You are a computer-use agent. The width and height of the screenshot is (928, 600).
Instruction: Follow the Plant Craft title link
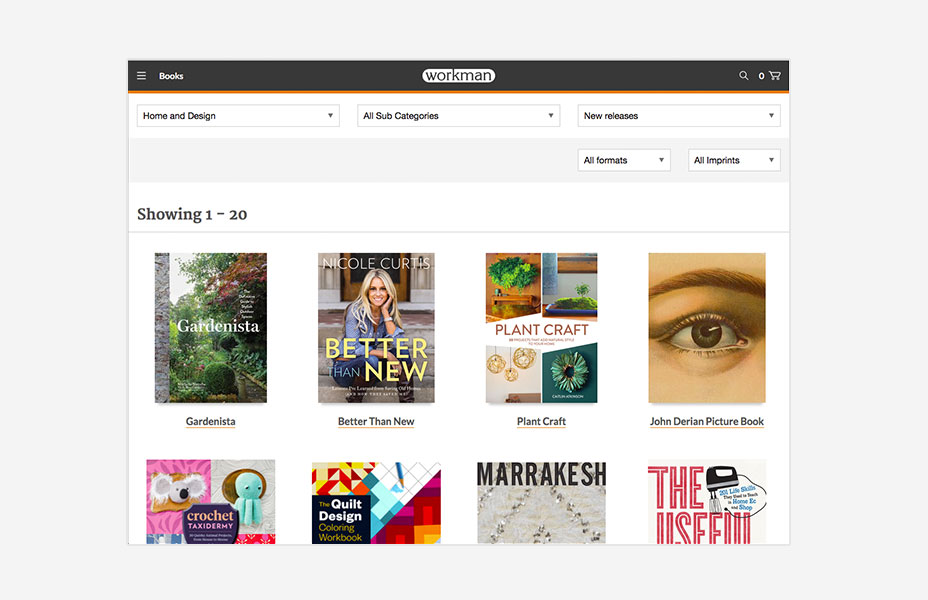point(542,421)
